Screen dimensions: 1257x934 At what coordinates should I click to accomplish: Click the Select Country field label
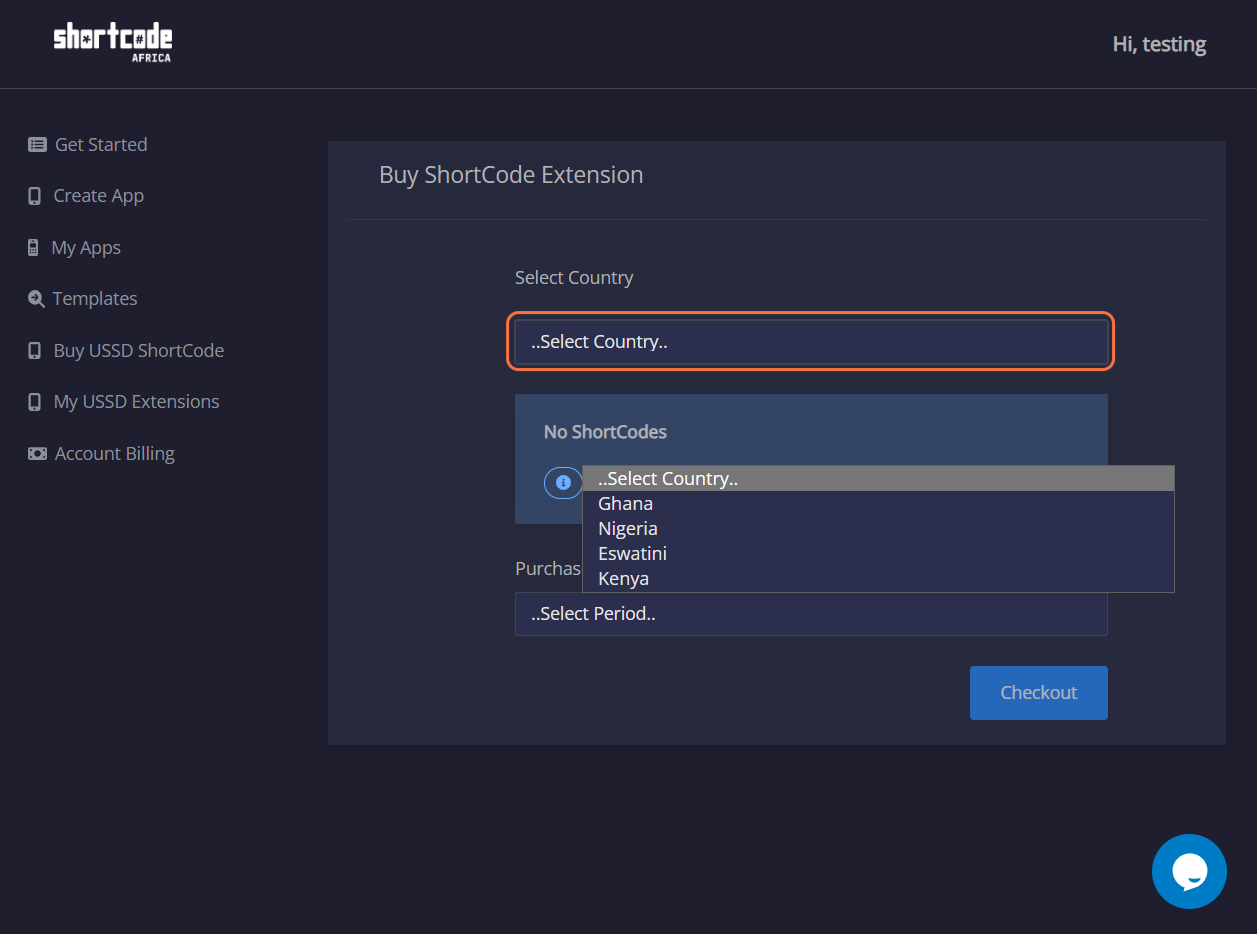point(574,278)
